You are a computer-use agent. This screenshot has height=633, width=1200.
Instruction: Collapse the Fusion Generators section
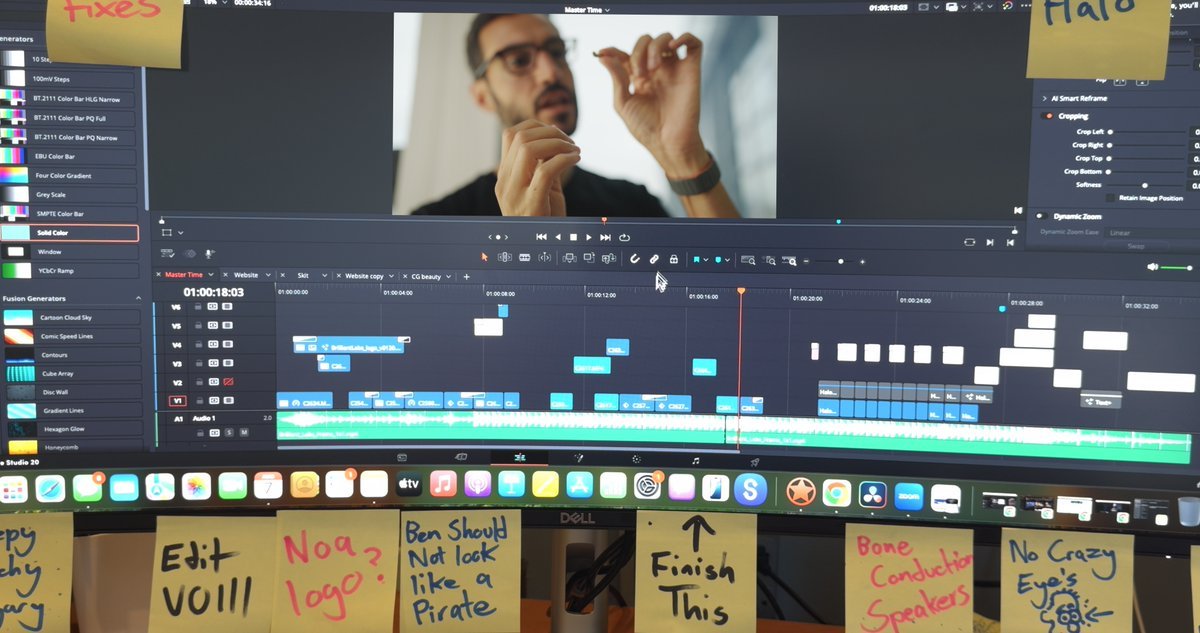[x=138, y=298]
